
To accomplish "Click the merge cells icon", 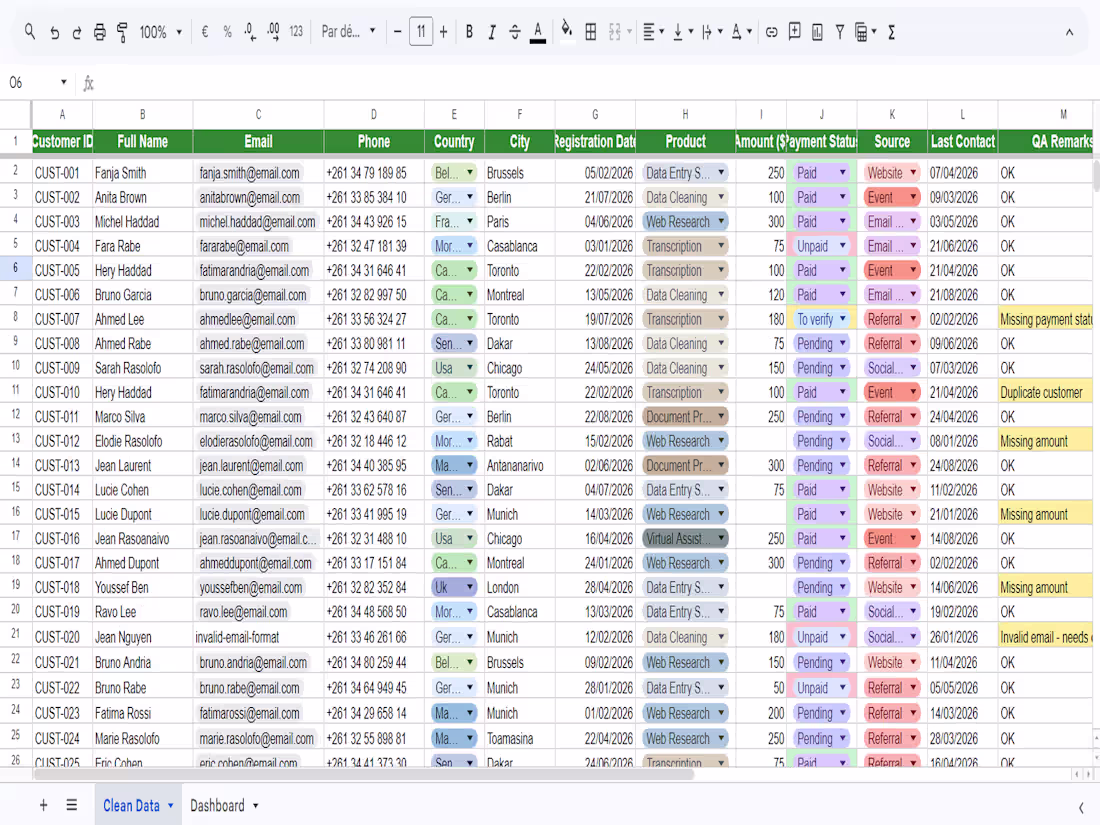I will [x=615, y=32].
